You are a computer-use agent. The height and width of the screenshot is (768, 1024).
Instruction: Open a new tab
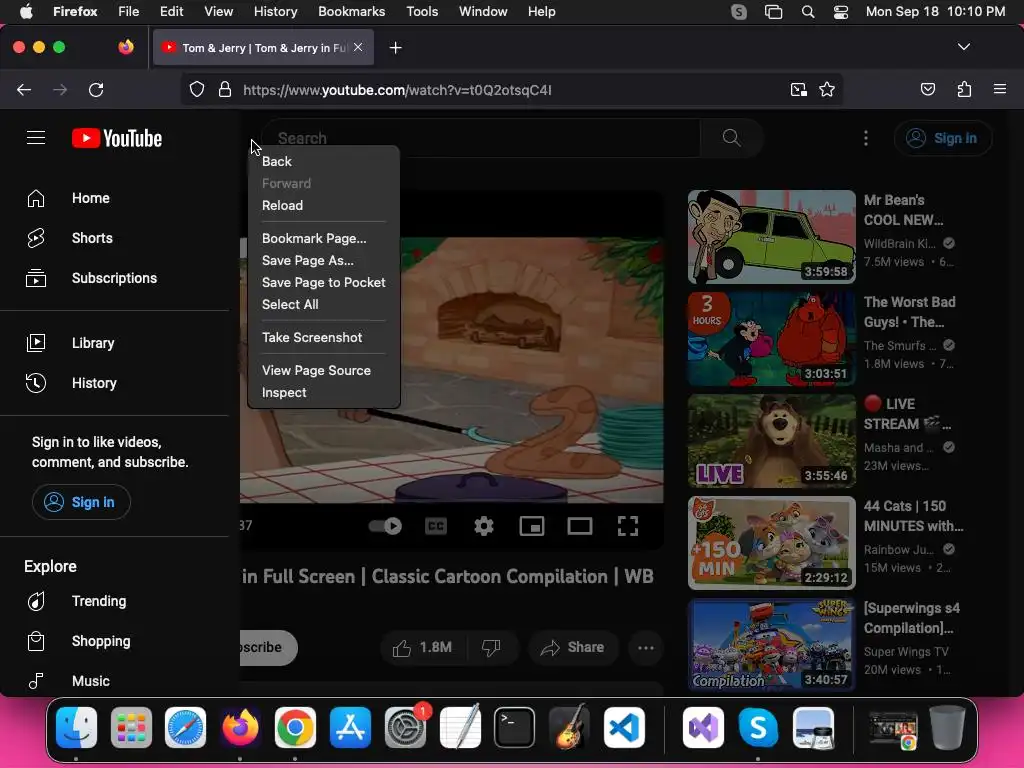(x=395, y=48)
